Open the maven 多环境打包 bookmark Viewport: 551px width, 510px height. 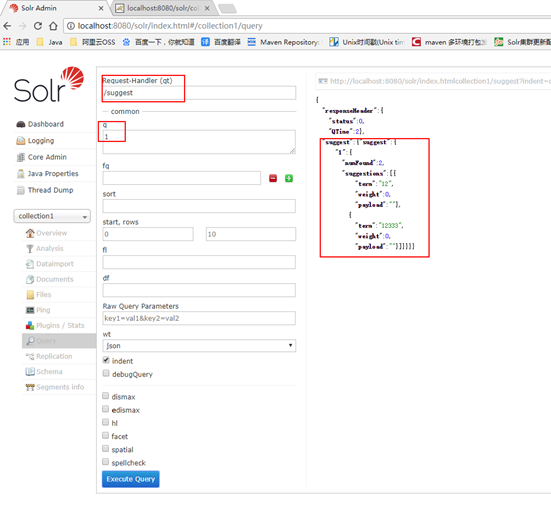pyautogui.click(x=449, y=42)
